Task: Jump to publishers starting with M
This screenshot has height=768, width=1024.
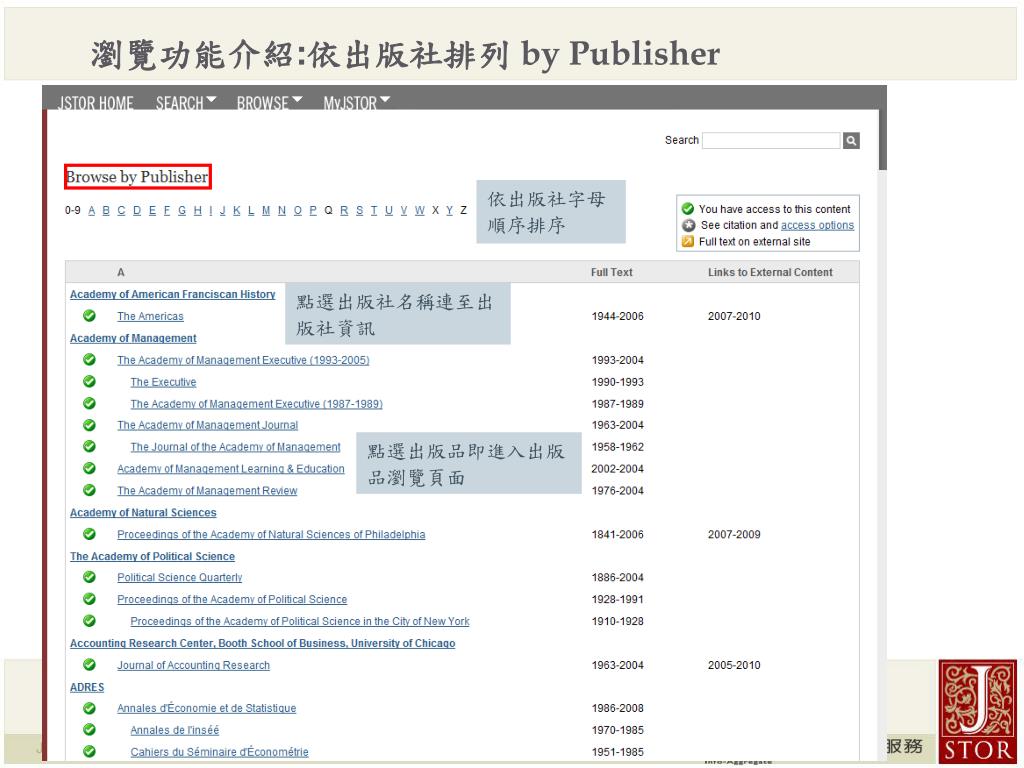Action: [x=266, y=210]
